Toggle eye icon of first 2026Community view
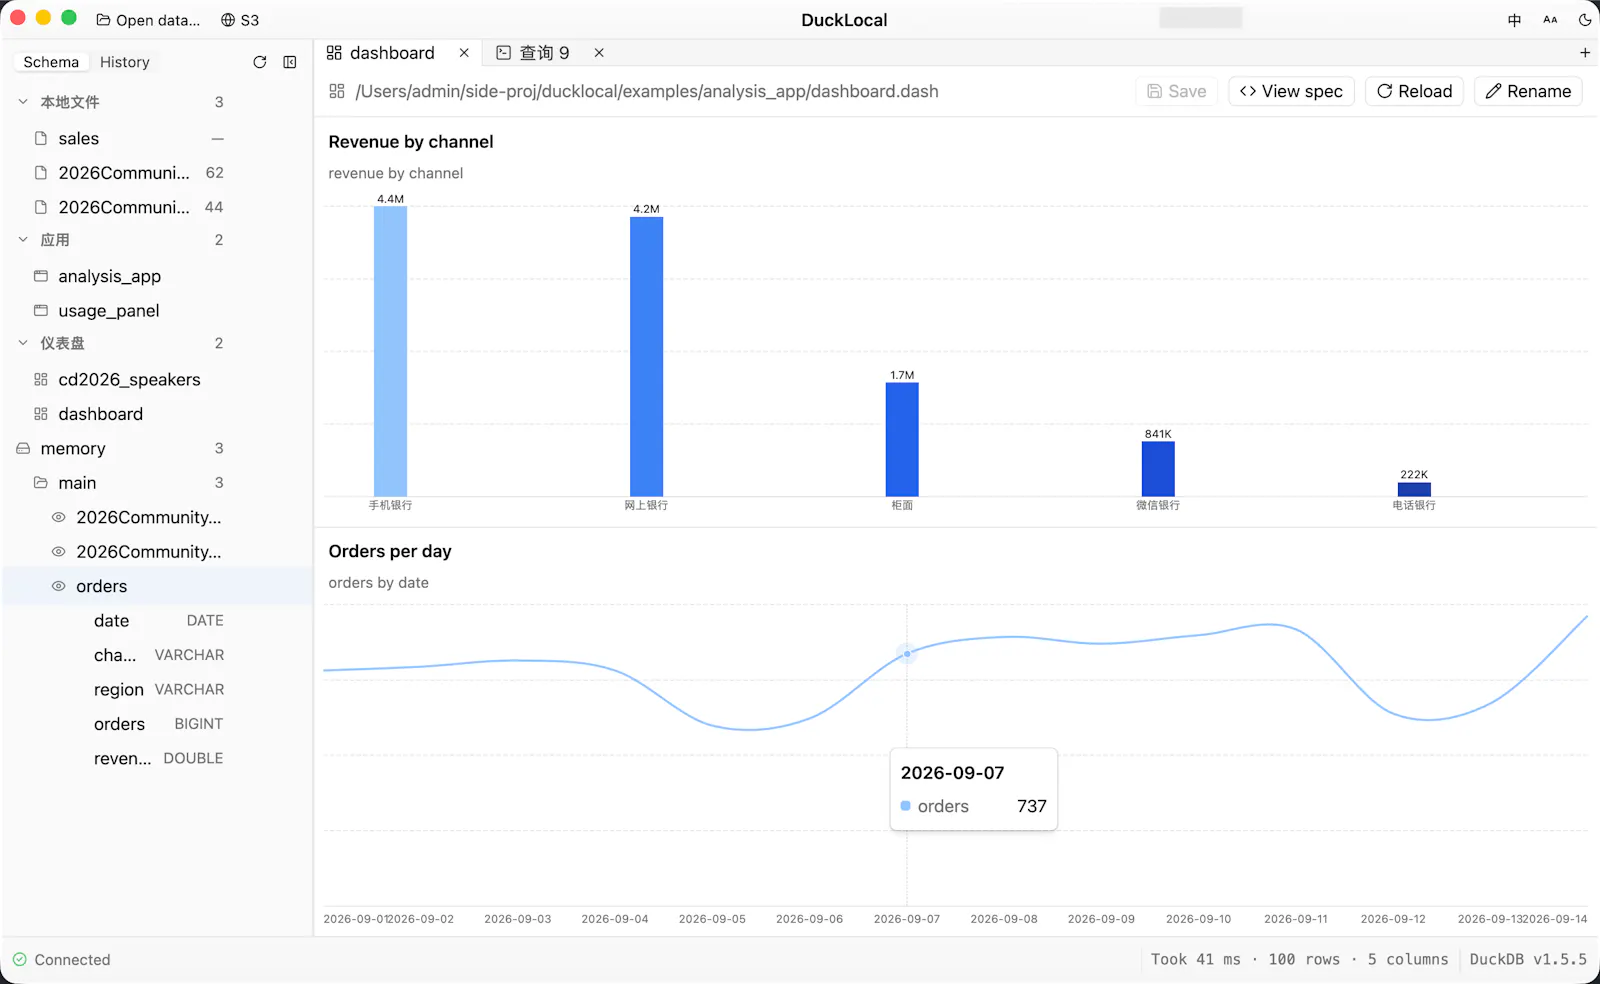This screenshot has width=1600, height=984. coord(59,517)
